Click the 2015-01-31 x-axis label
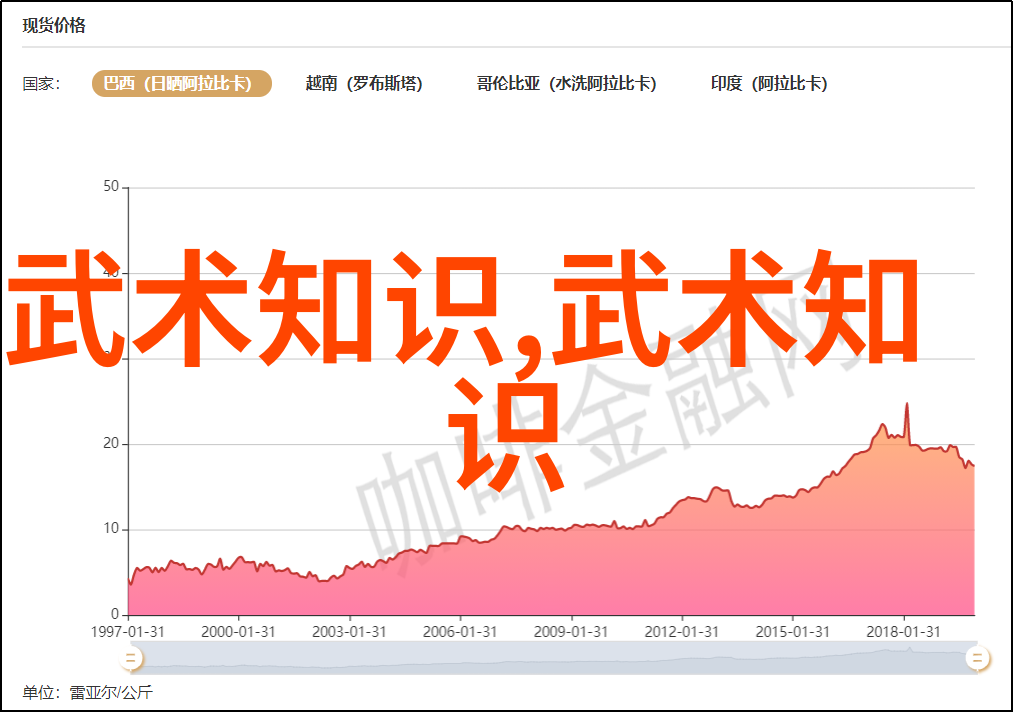This screenshot has width=1013, height=712. (792, 632)
